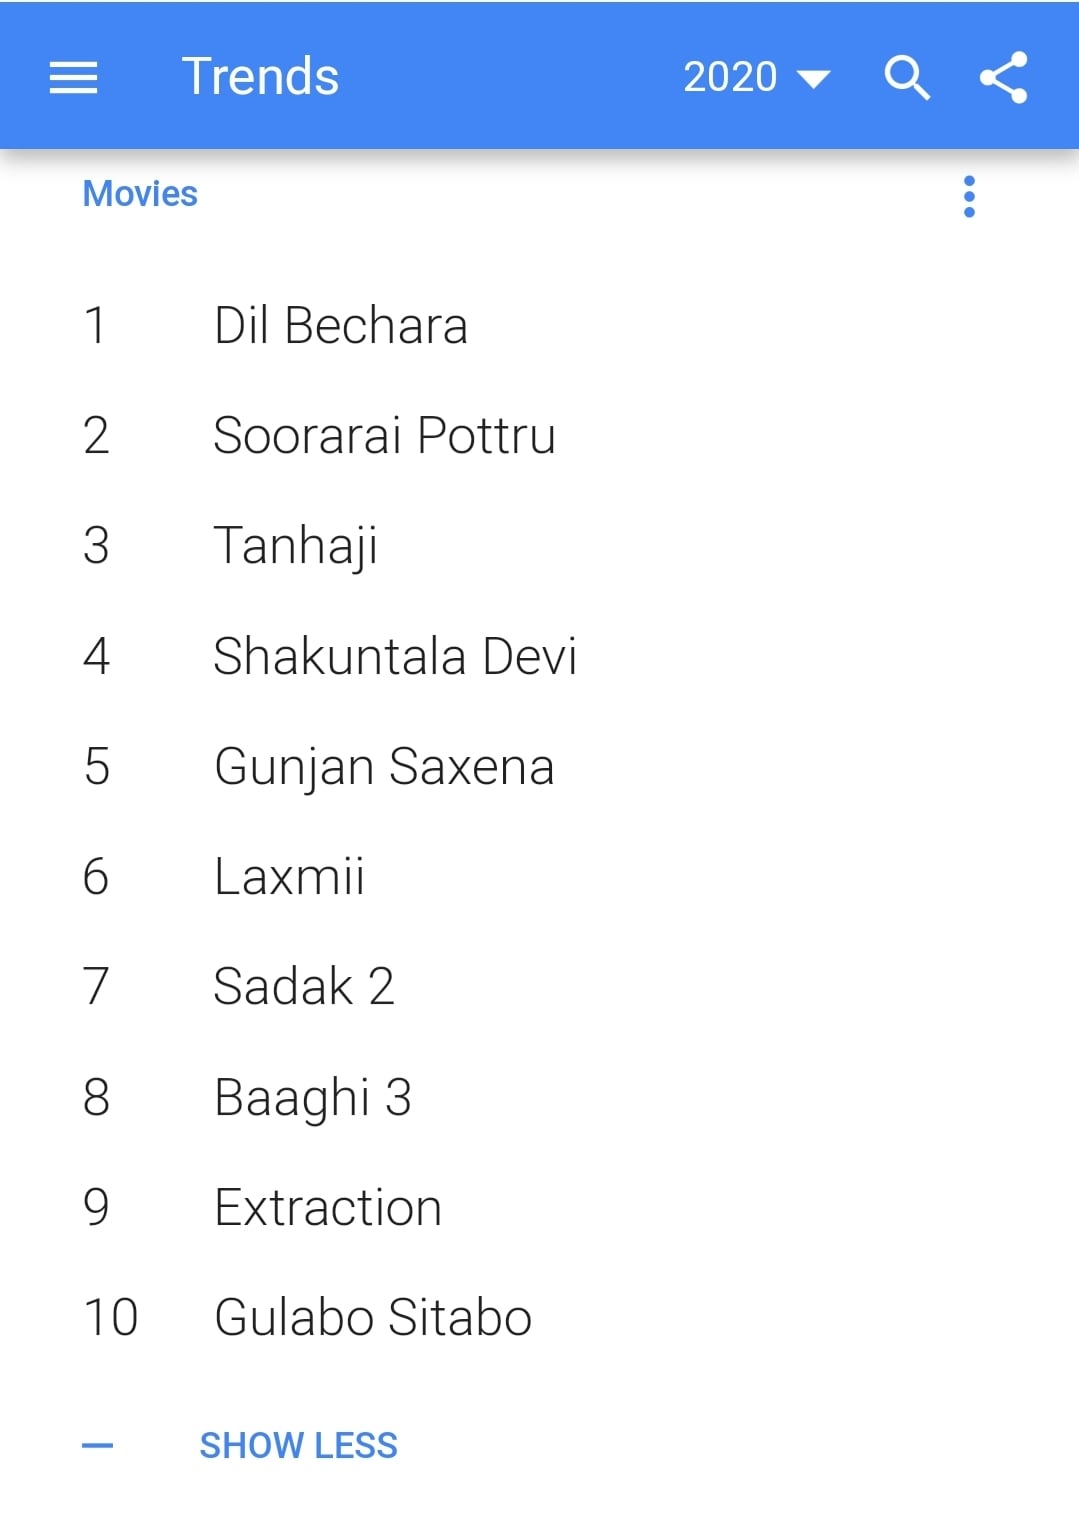Click the dropdown arrow next to 2020

[x=813, y=79]
